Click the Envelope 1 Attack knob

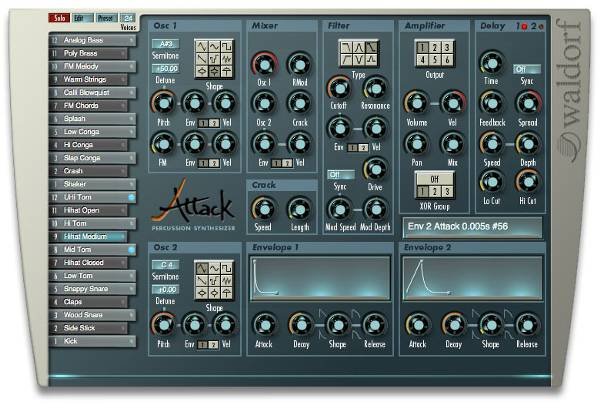click(264, 322)
